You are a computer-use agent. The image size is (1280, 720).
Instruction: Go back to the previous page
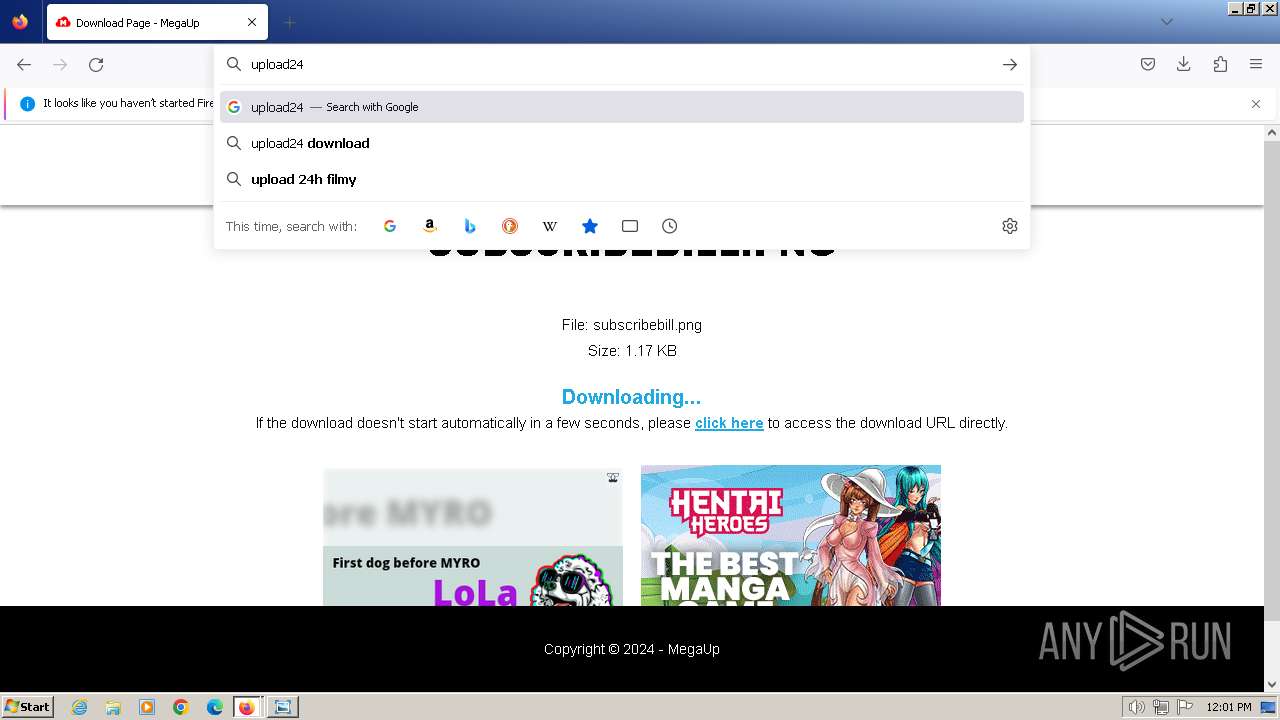(24, 64)
